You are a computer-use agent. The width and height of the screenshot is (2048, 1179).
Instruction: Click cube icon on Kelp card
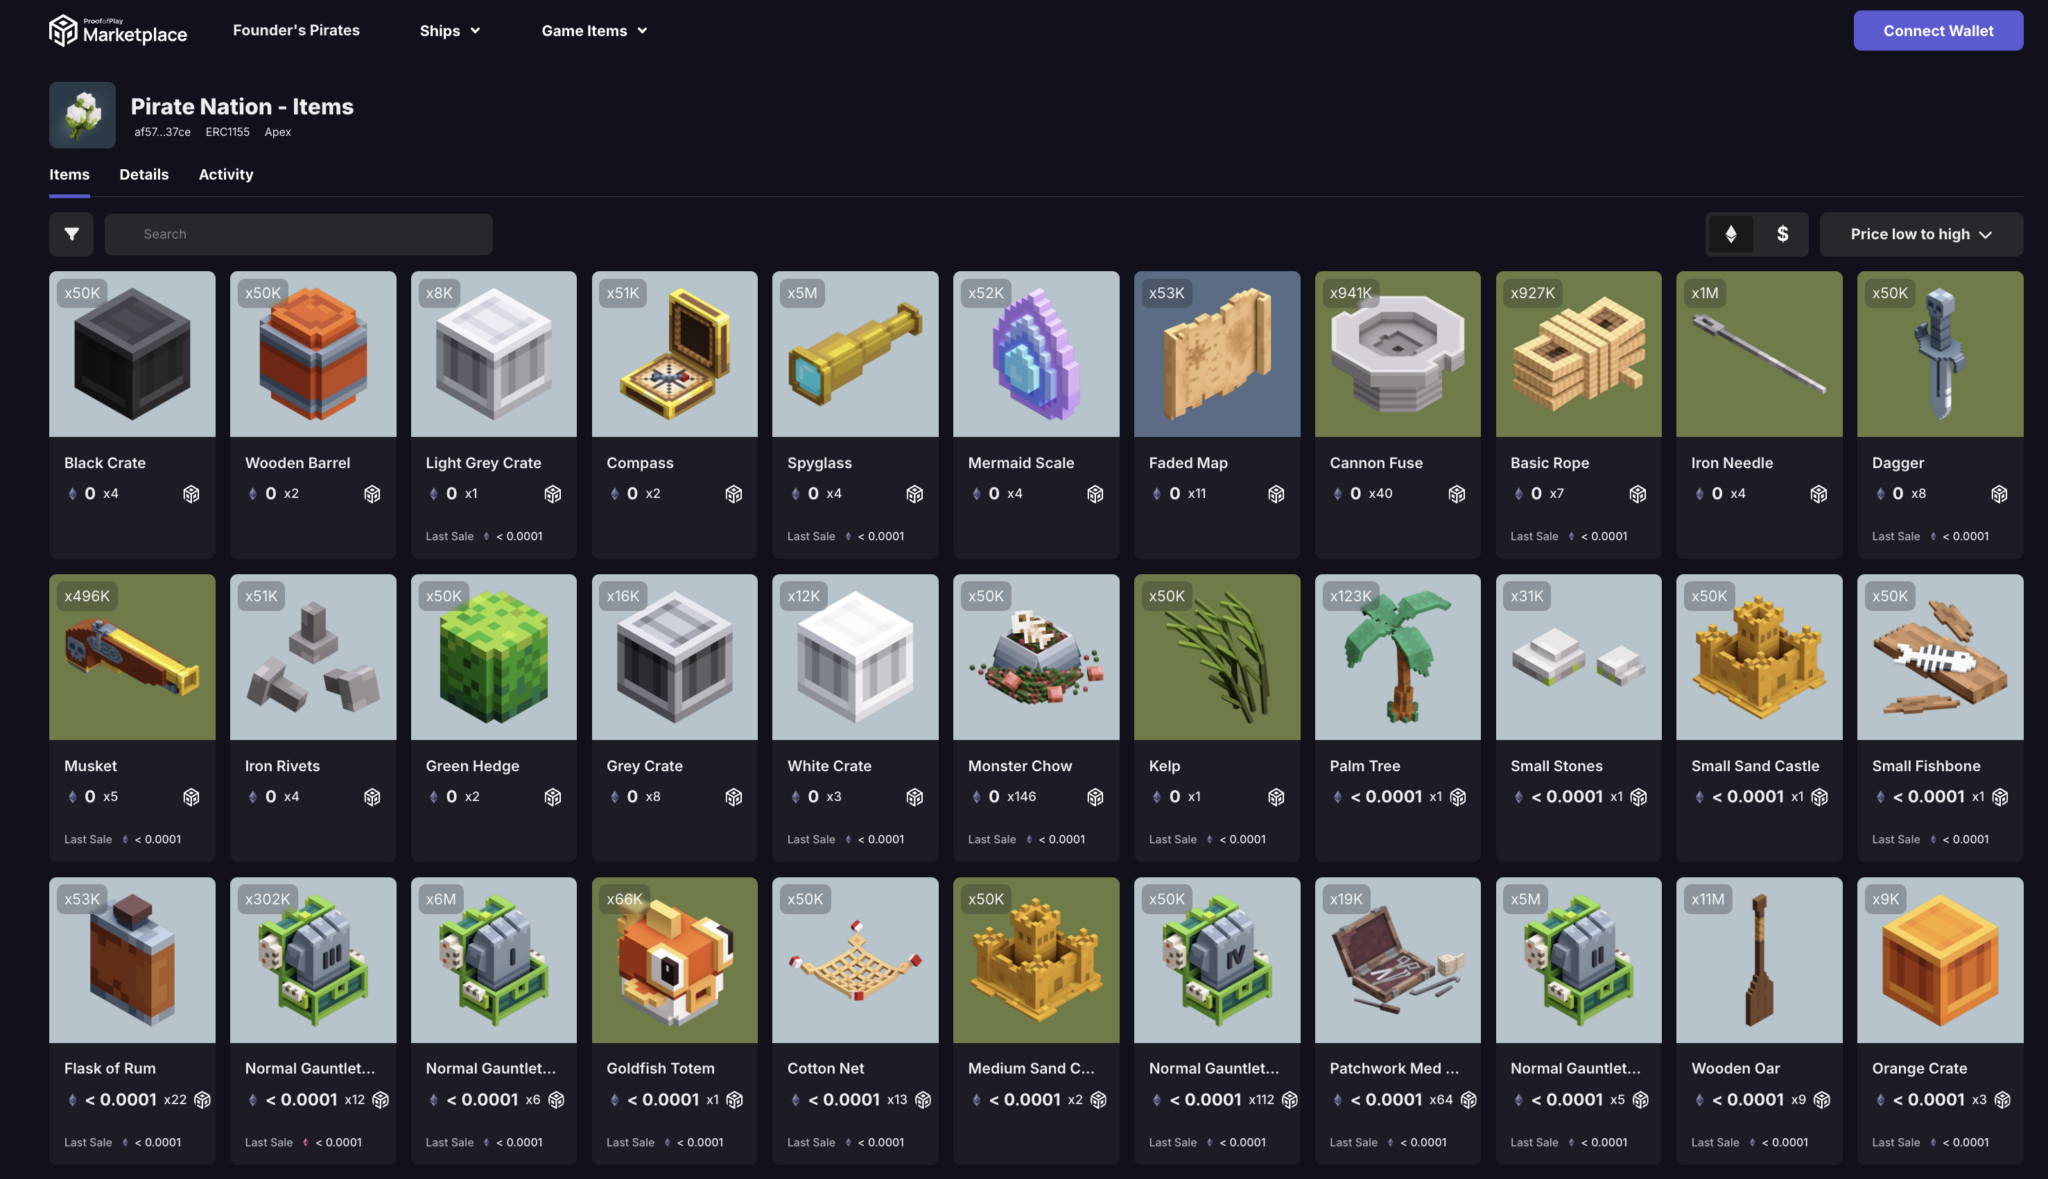click(x=1276, y=797)
